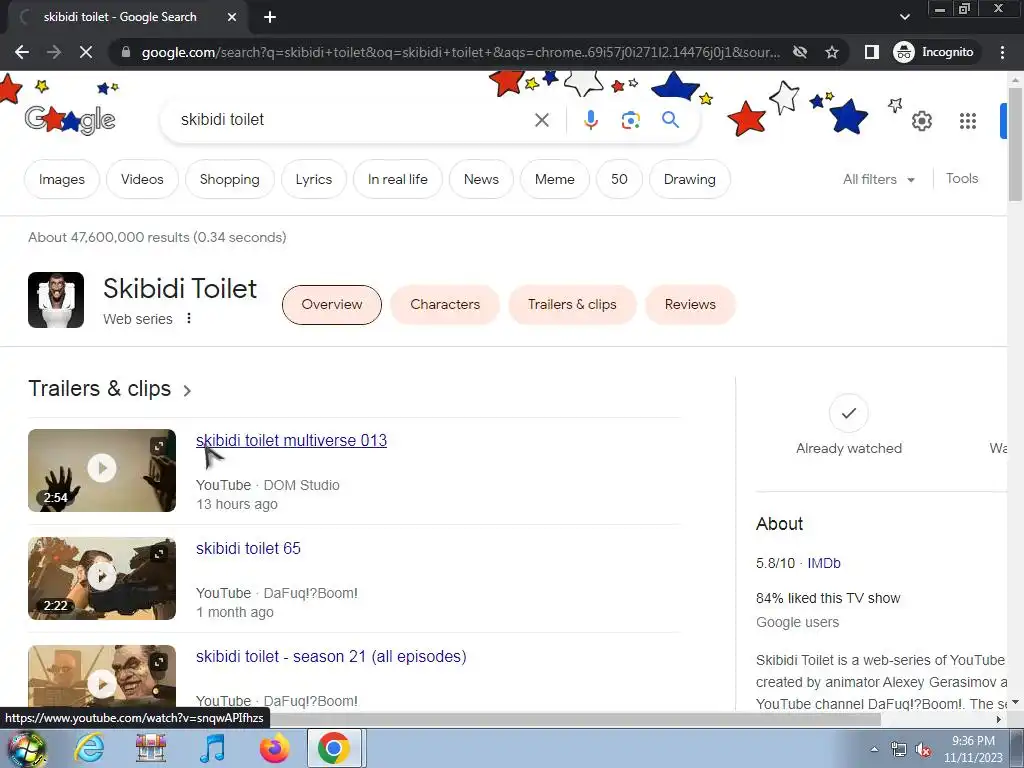The image size is (1024, 768).
Task: Select the Reviews chip
Action: 690,304
